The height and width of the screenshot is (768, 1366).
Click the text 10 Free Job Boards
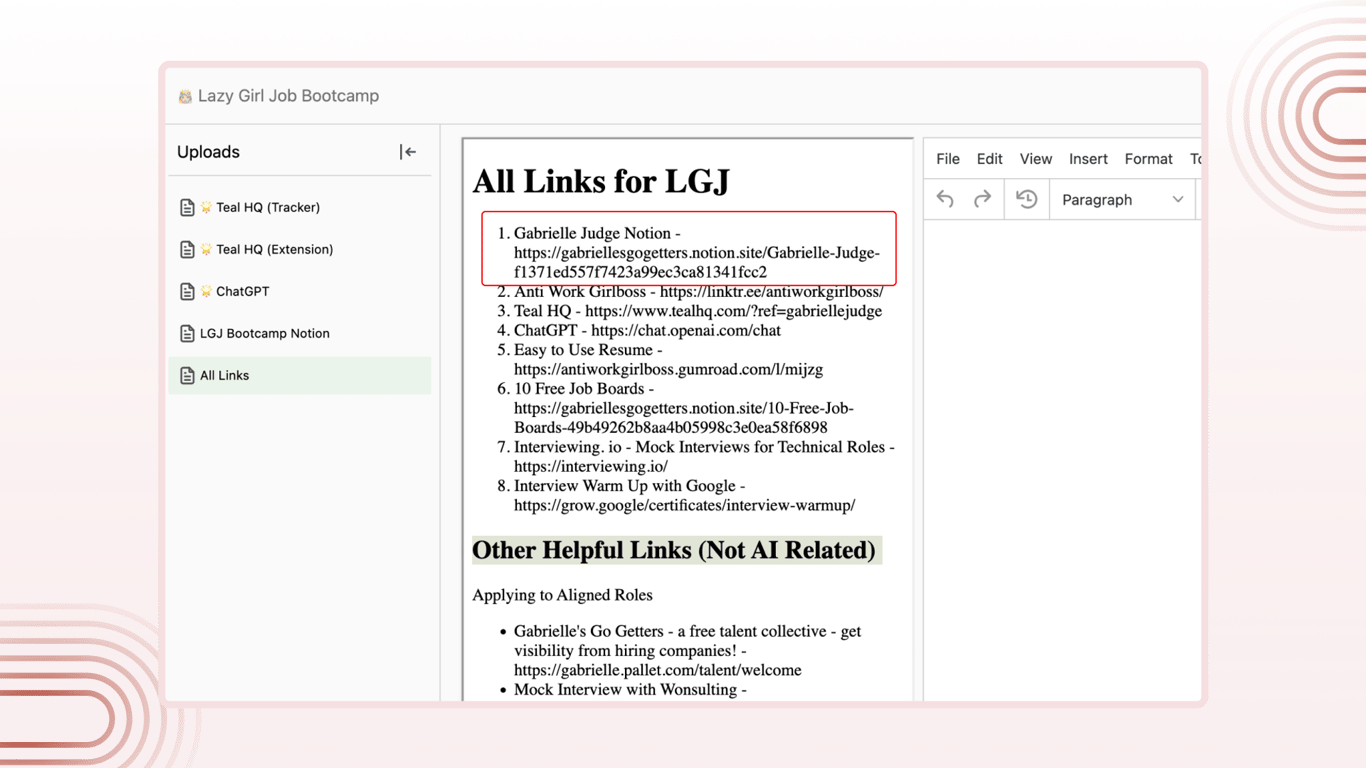point(578,389)
